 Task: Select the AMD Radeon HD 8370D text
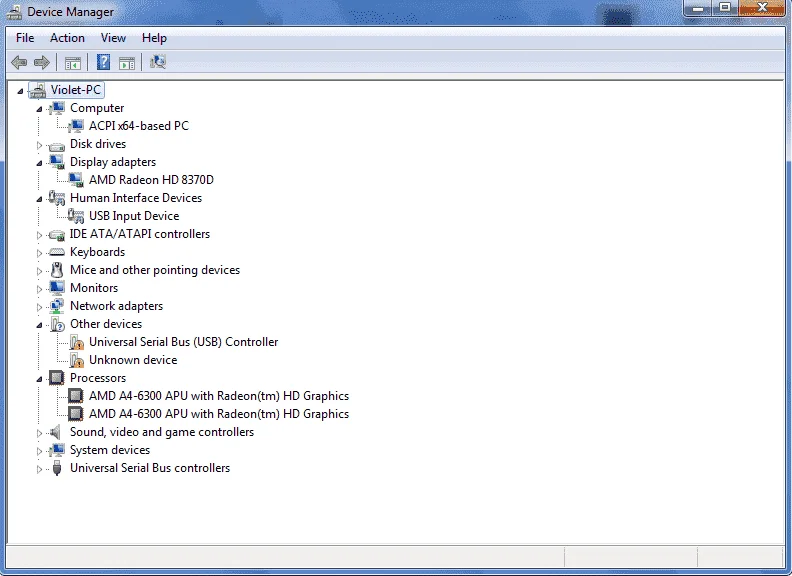(x=152, y=180)
